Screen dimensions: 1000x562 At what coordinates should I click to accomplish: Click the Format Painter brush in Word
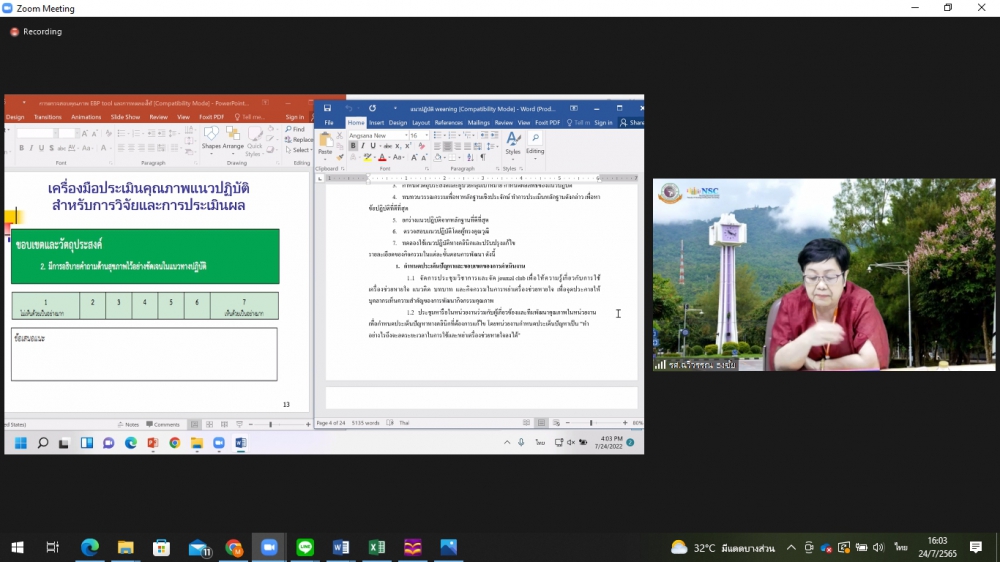341,157
